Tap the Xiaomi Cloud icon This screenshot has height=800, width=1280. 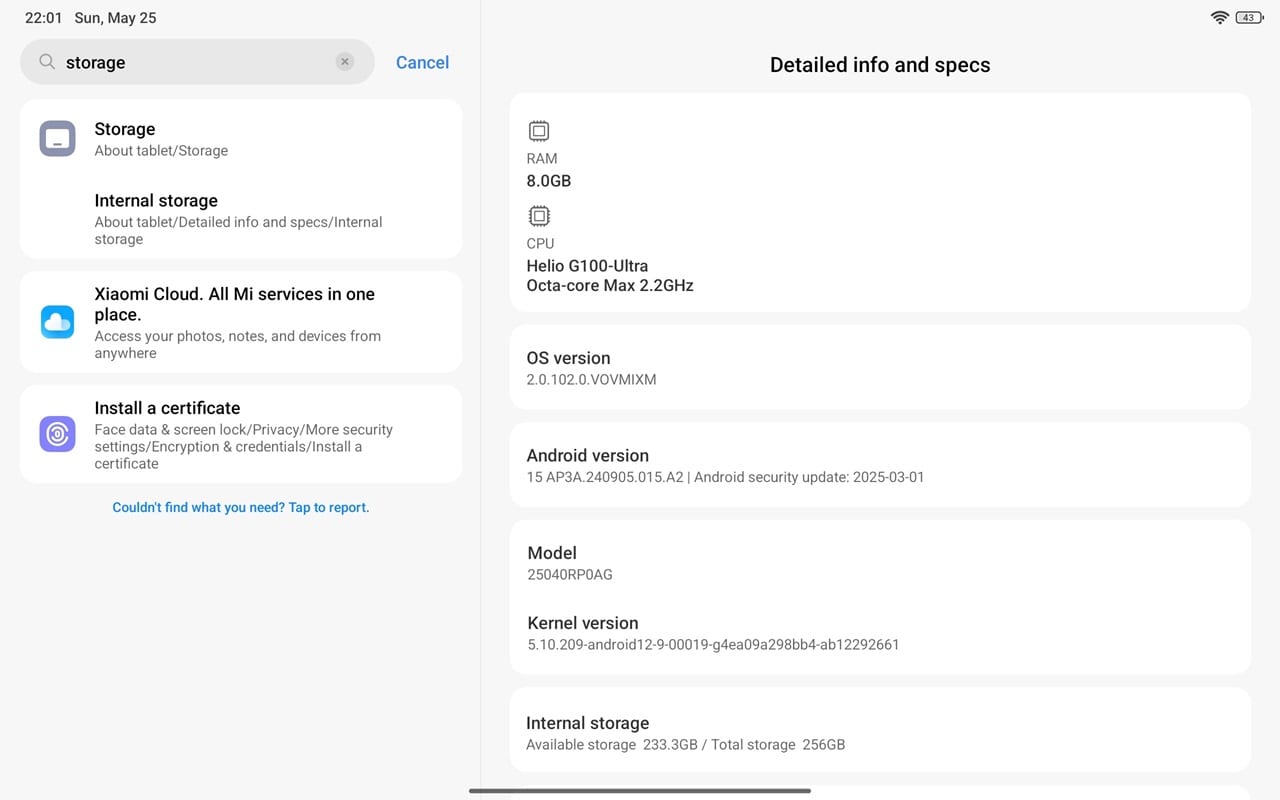(57, 322)
